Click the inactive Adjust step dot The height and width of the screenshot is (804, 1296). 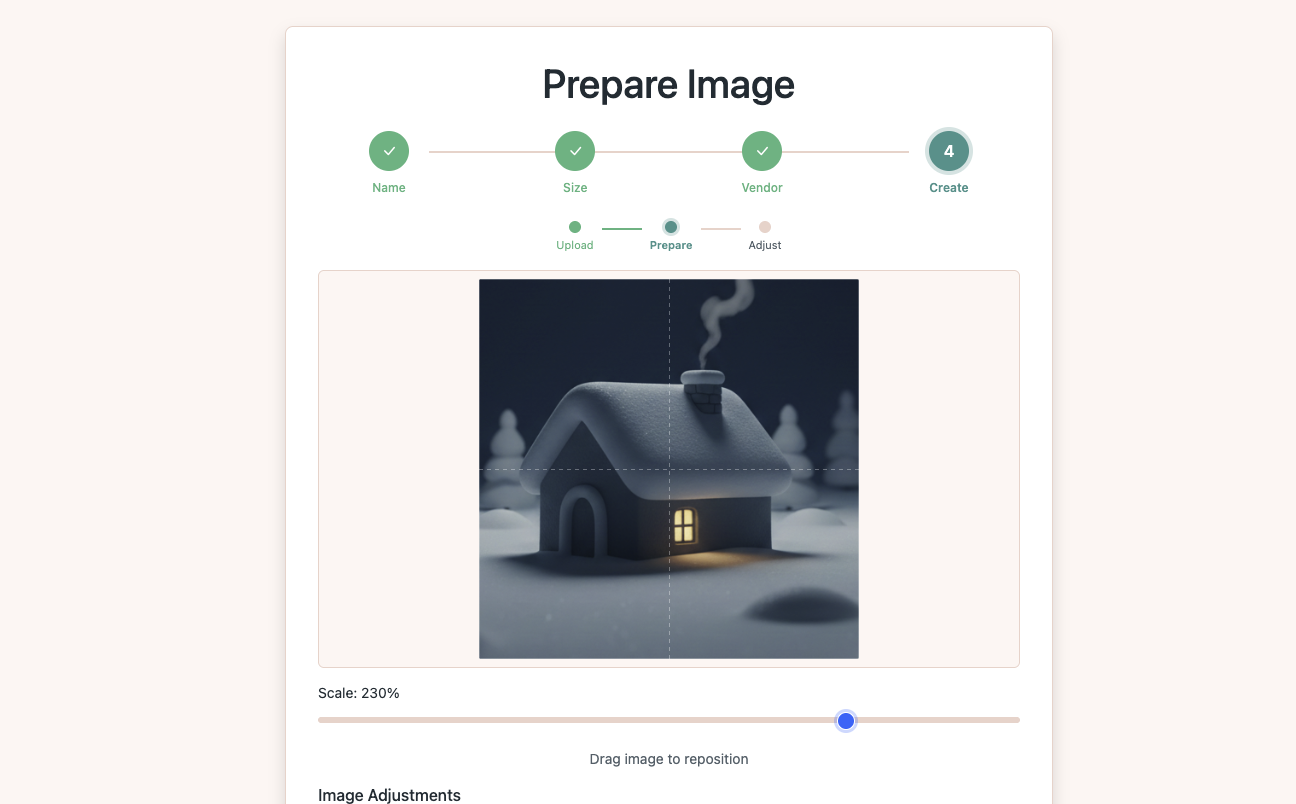[x=765, y=227]
